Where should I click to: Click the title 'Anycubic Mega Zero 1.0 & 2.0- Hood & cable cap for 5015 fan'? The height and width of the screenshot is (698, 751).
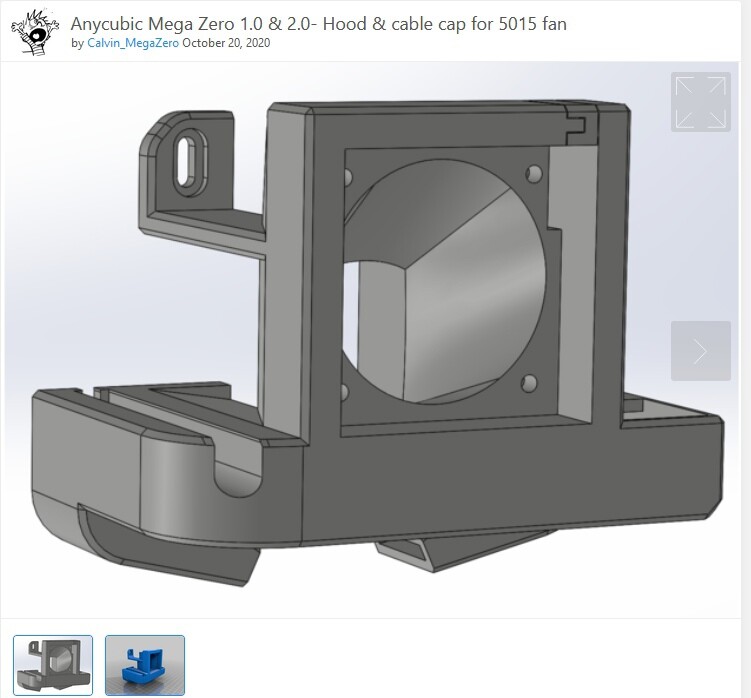(x=319, y=23)
